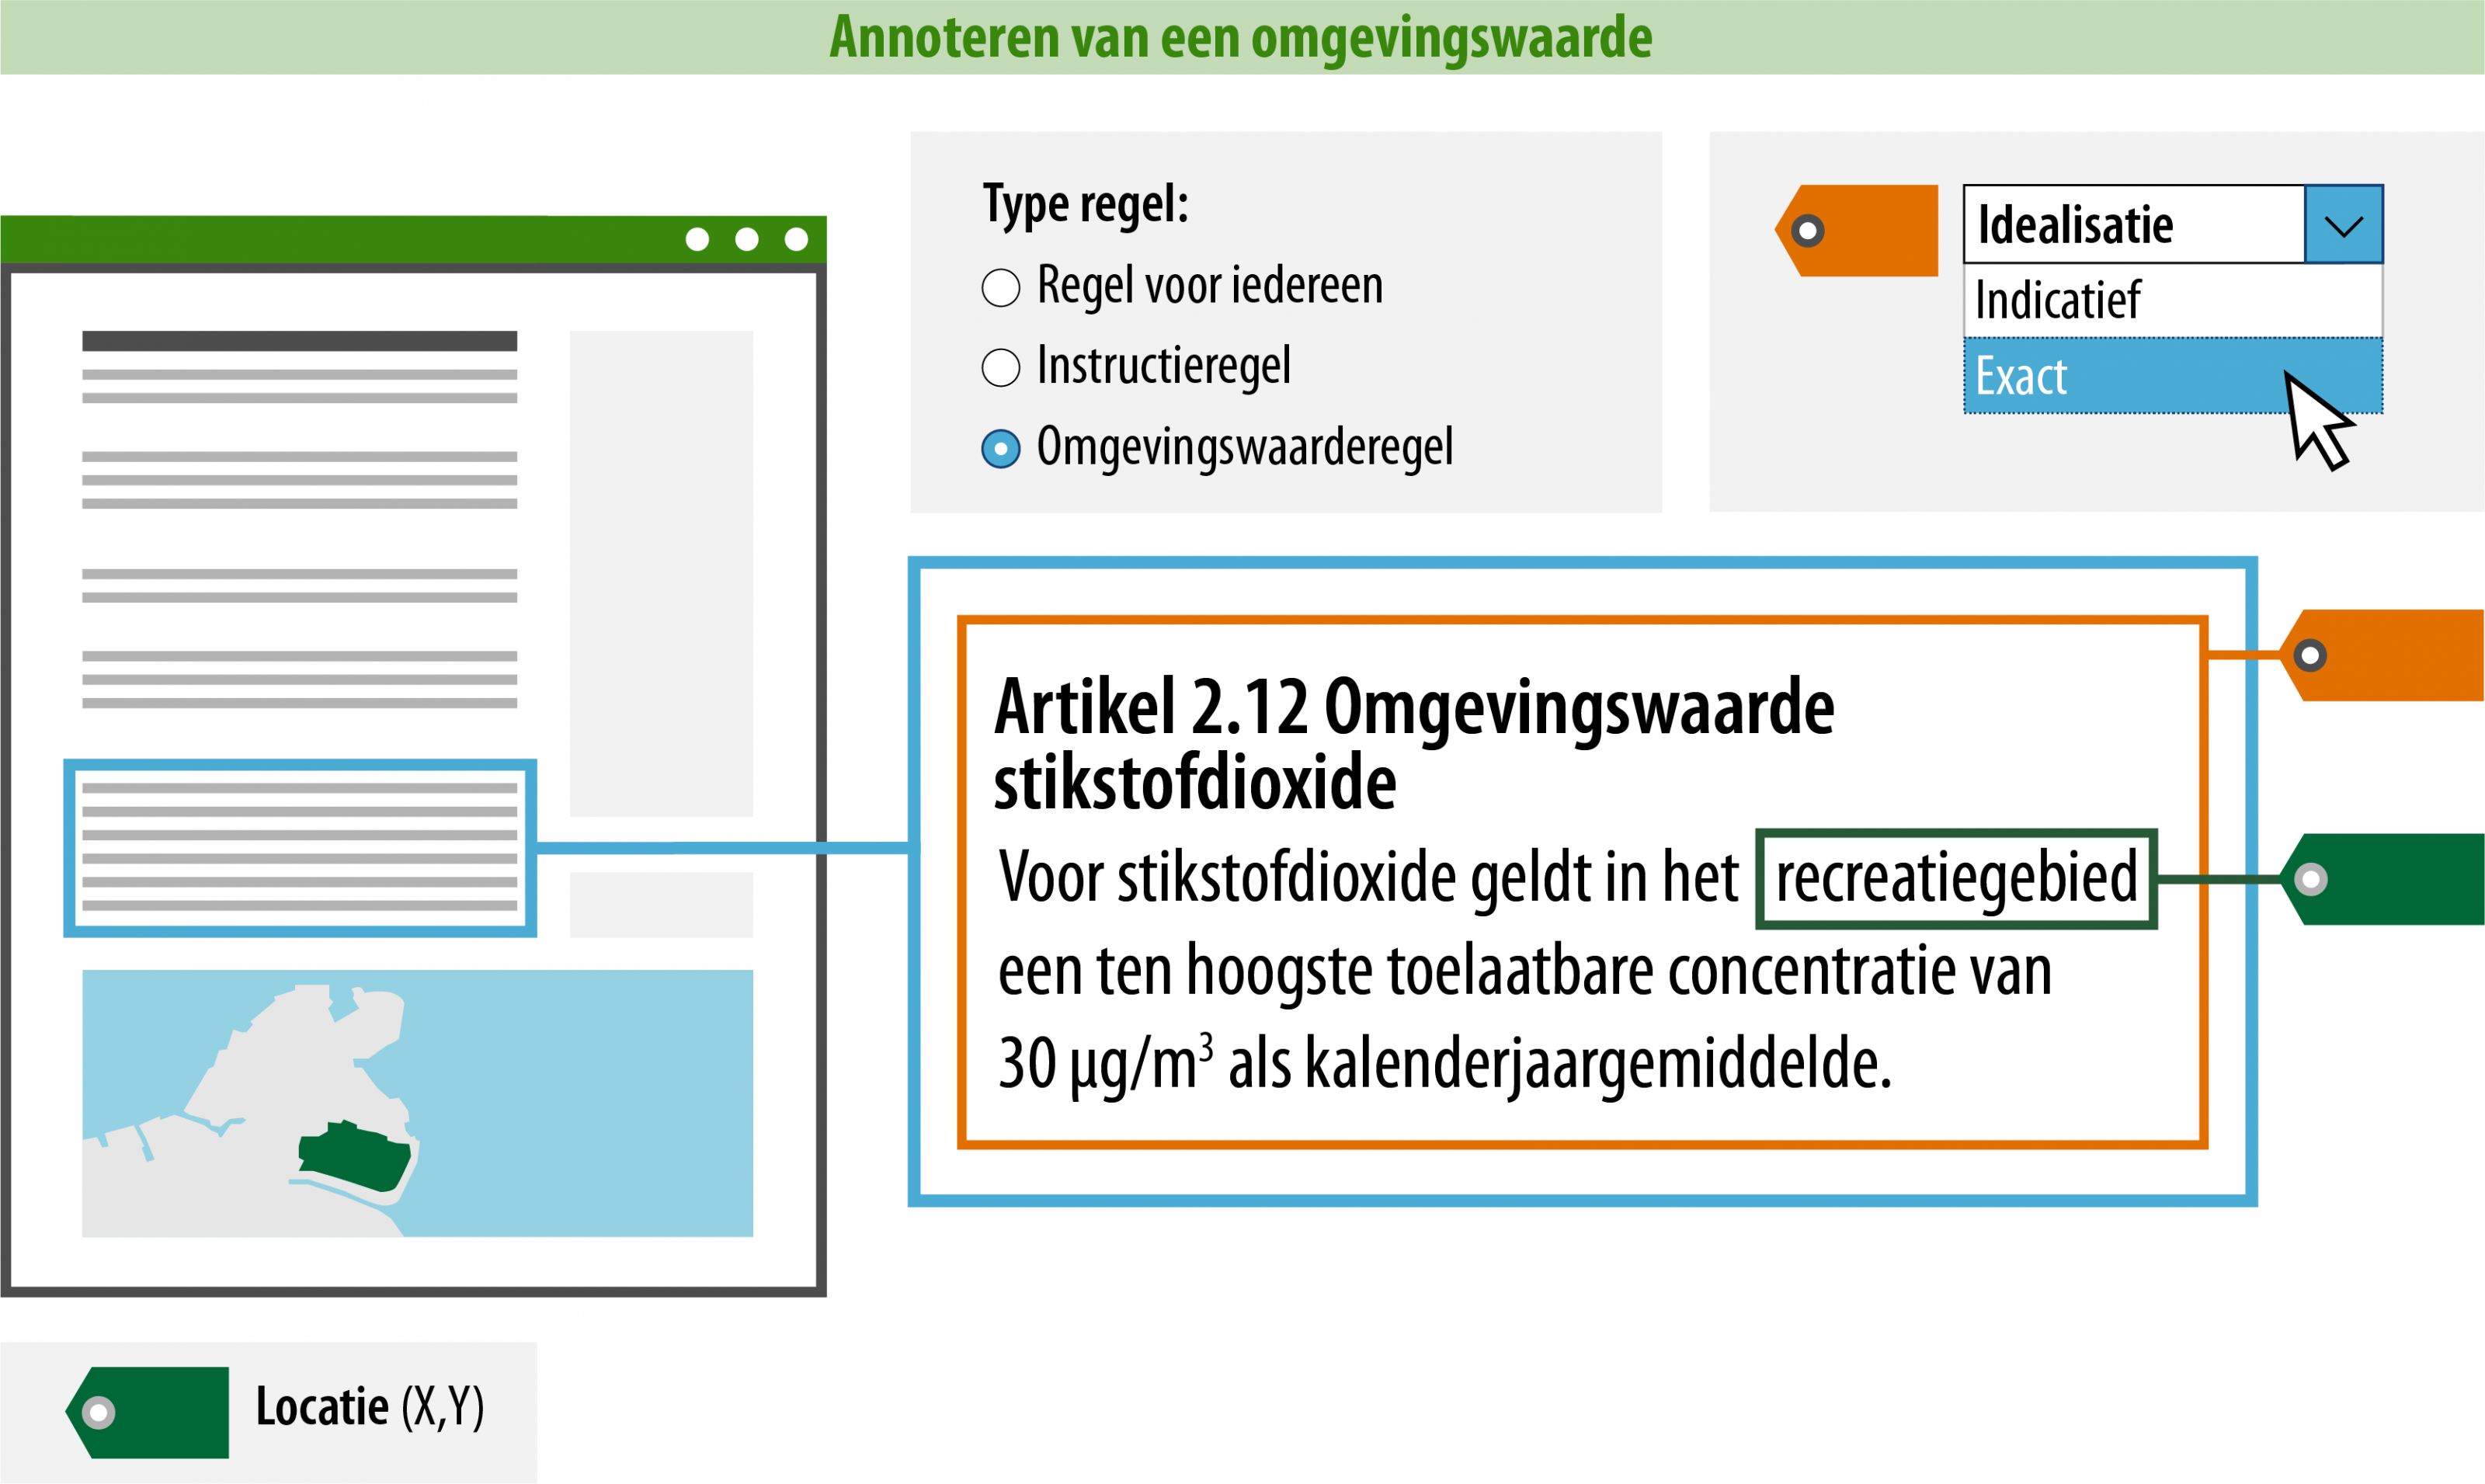Click the first white dot in green window bar
2485x1484 pixels.
(x=697, y=239)
